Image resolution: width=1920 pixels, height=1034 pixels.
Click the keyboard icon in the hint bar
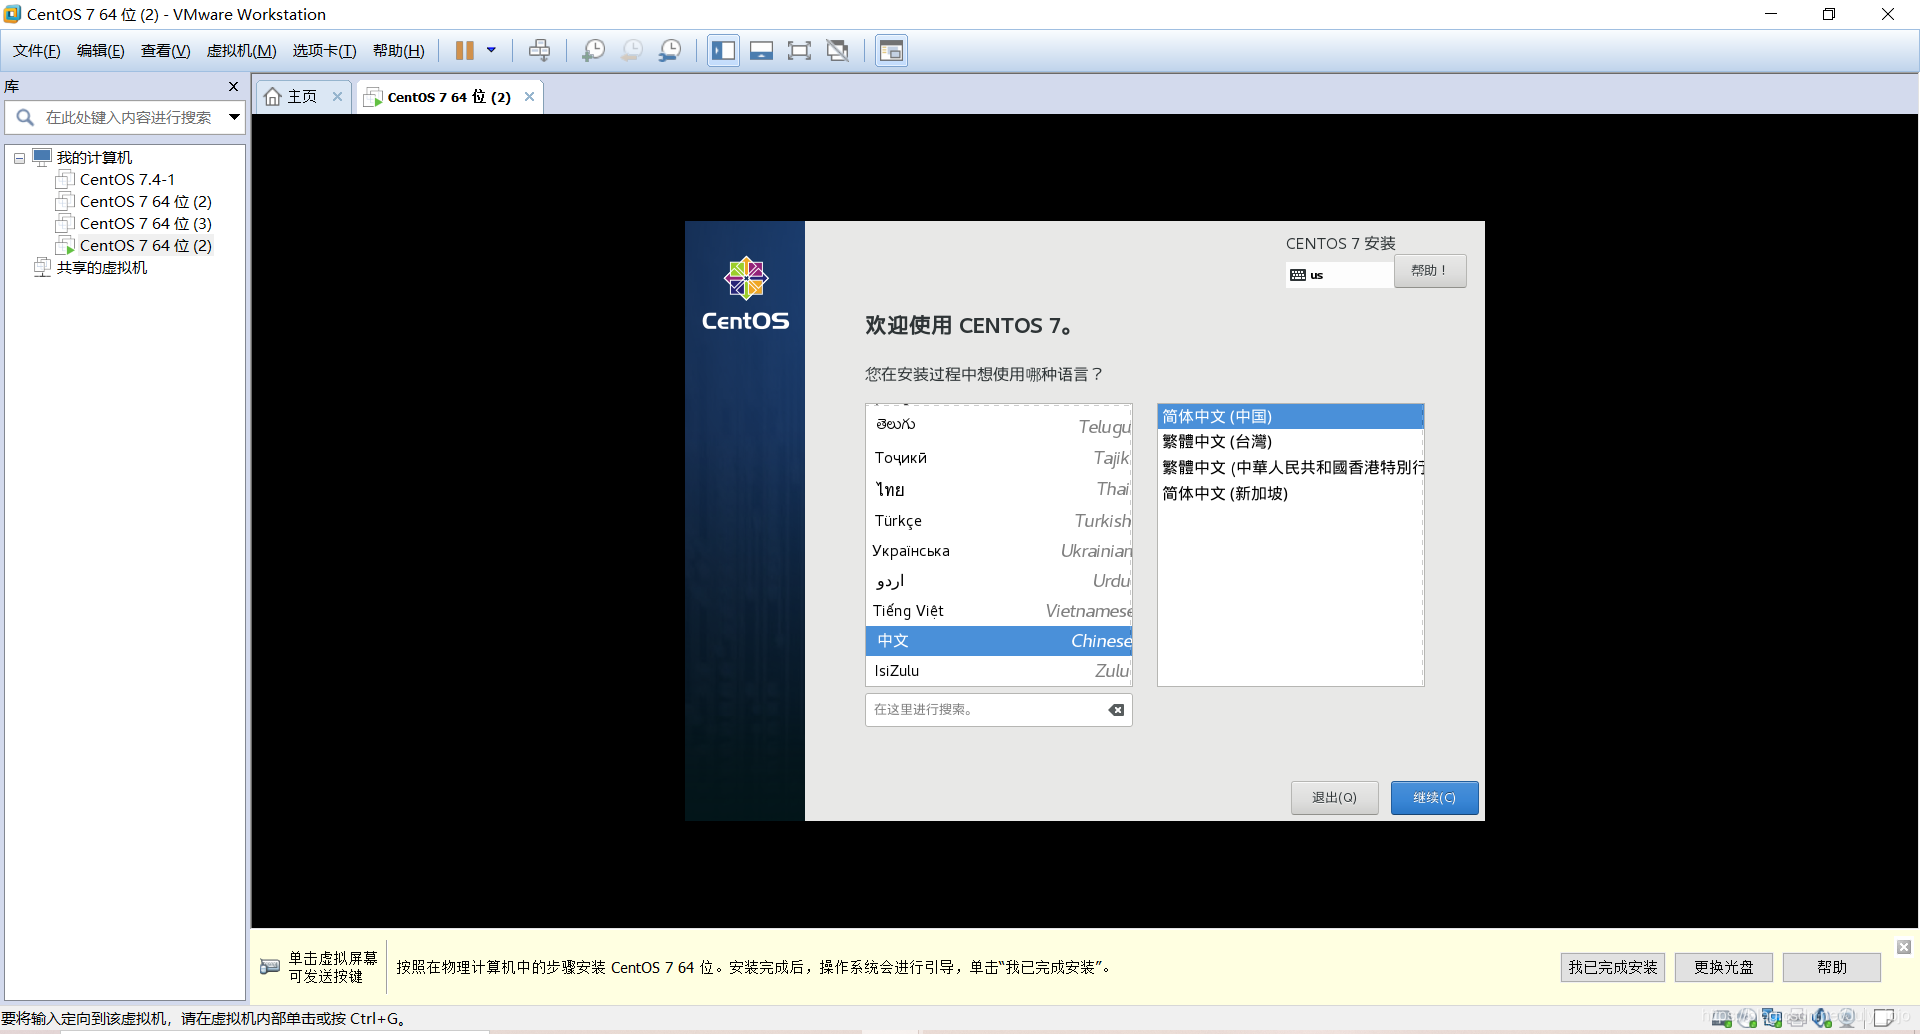point(270,967)
